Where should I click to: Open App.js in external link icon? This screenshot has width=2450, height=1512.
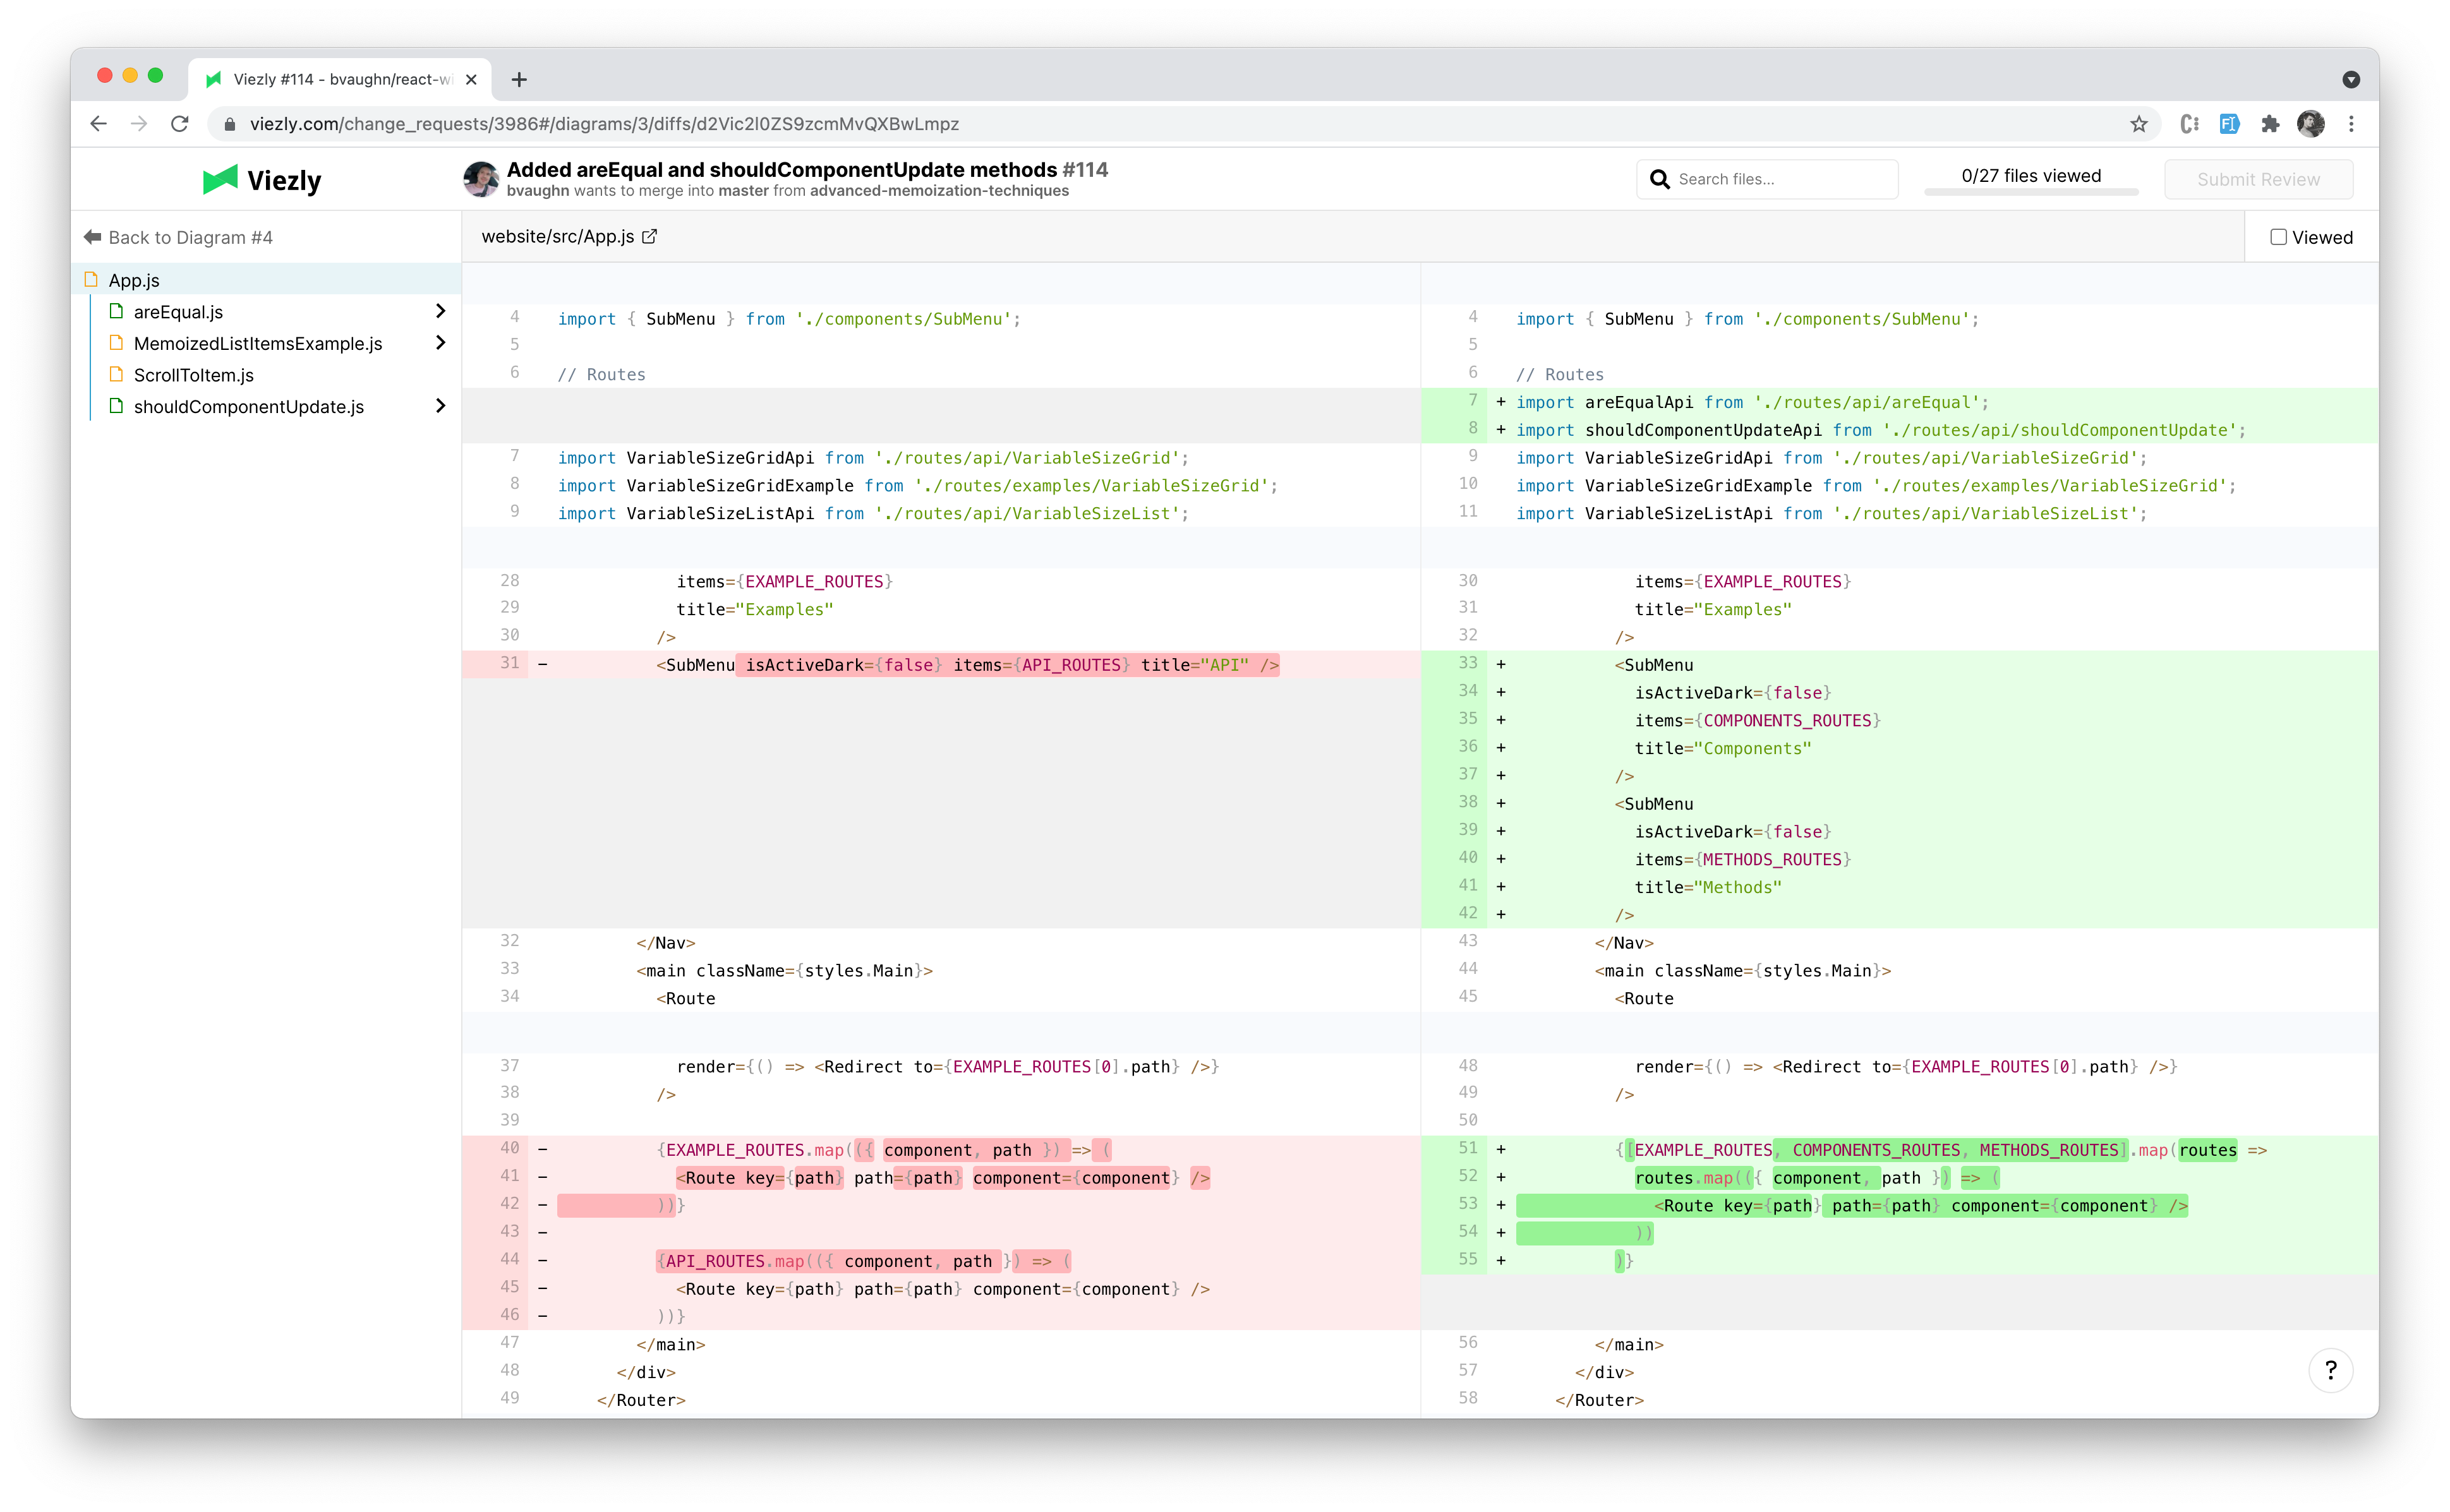tap(649, 237)
